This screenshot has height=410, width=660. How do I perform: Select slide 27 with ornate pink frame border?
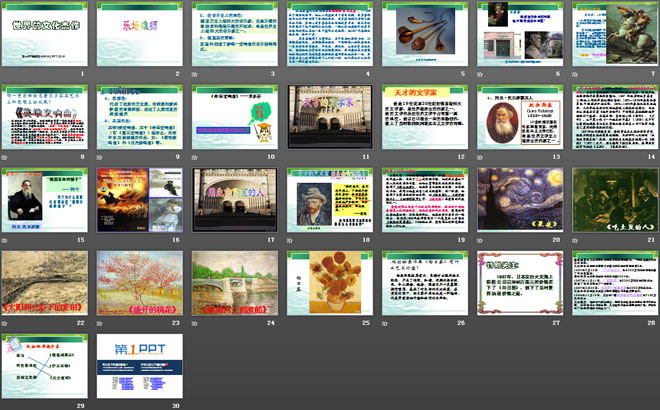click(520, 283)
